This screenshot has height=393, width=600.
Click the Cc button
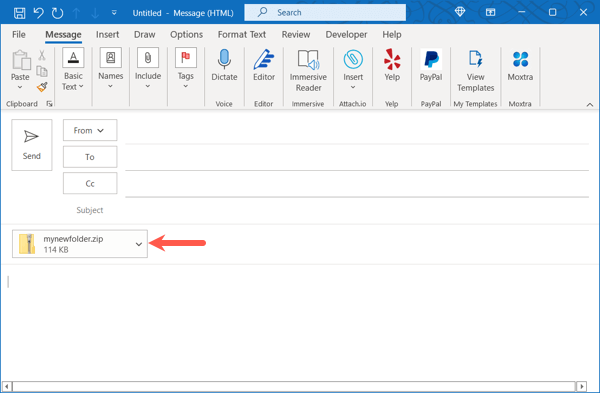pos(90,183)
